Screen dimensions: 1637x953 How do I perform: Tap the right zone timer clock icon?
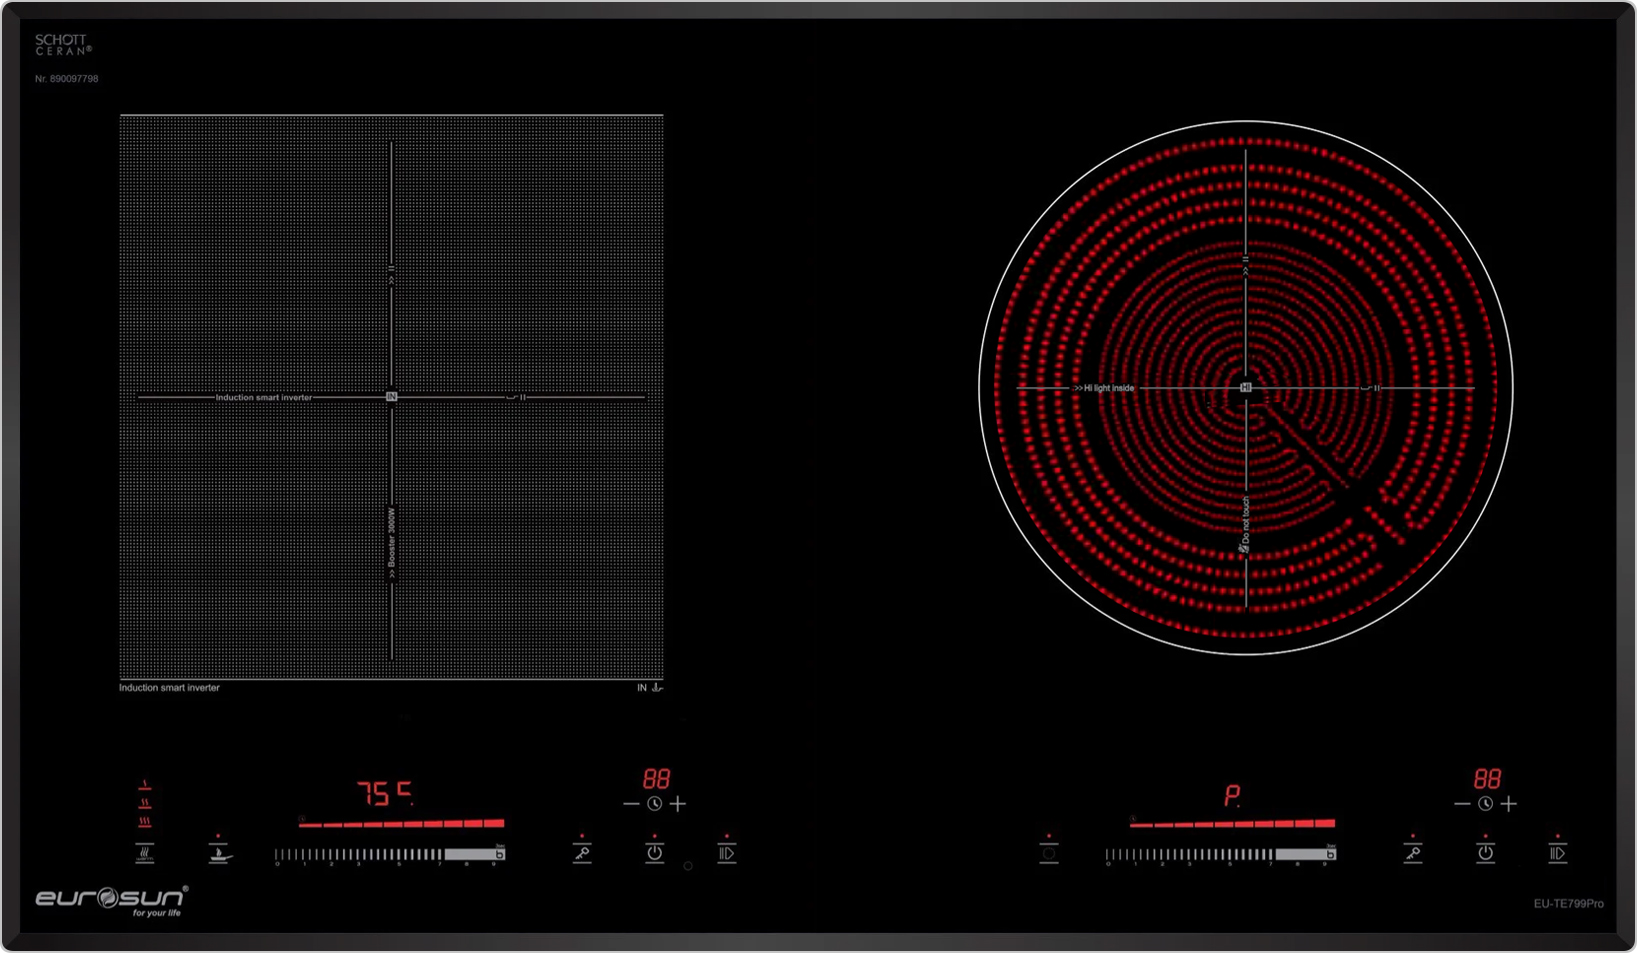tap(1485, 804)
